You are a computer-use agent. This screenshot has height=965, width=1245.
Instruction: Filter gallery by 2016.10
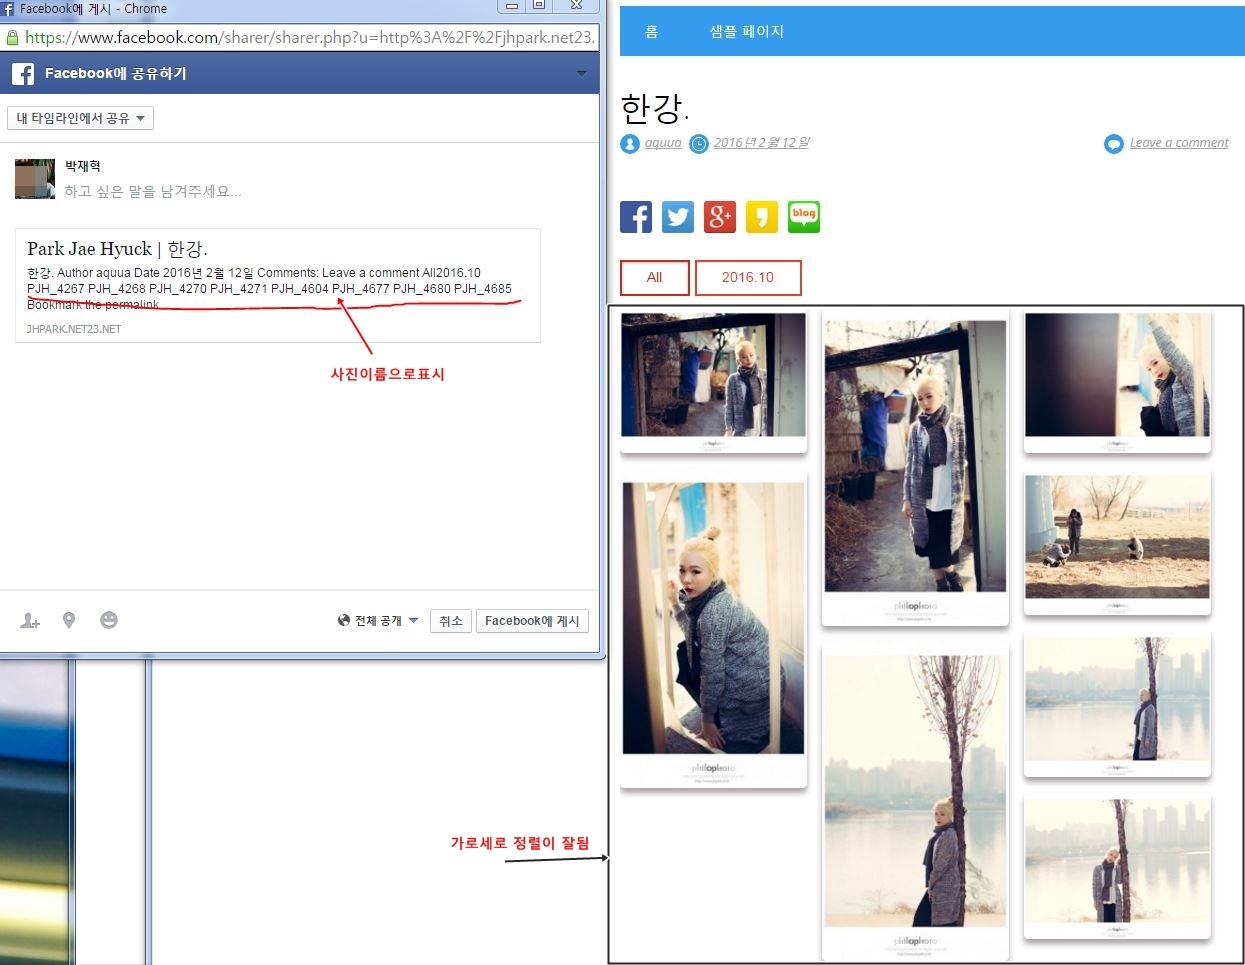[748, 278]
